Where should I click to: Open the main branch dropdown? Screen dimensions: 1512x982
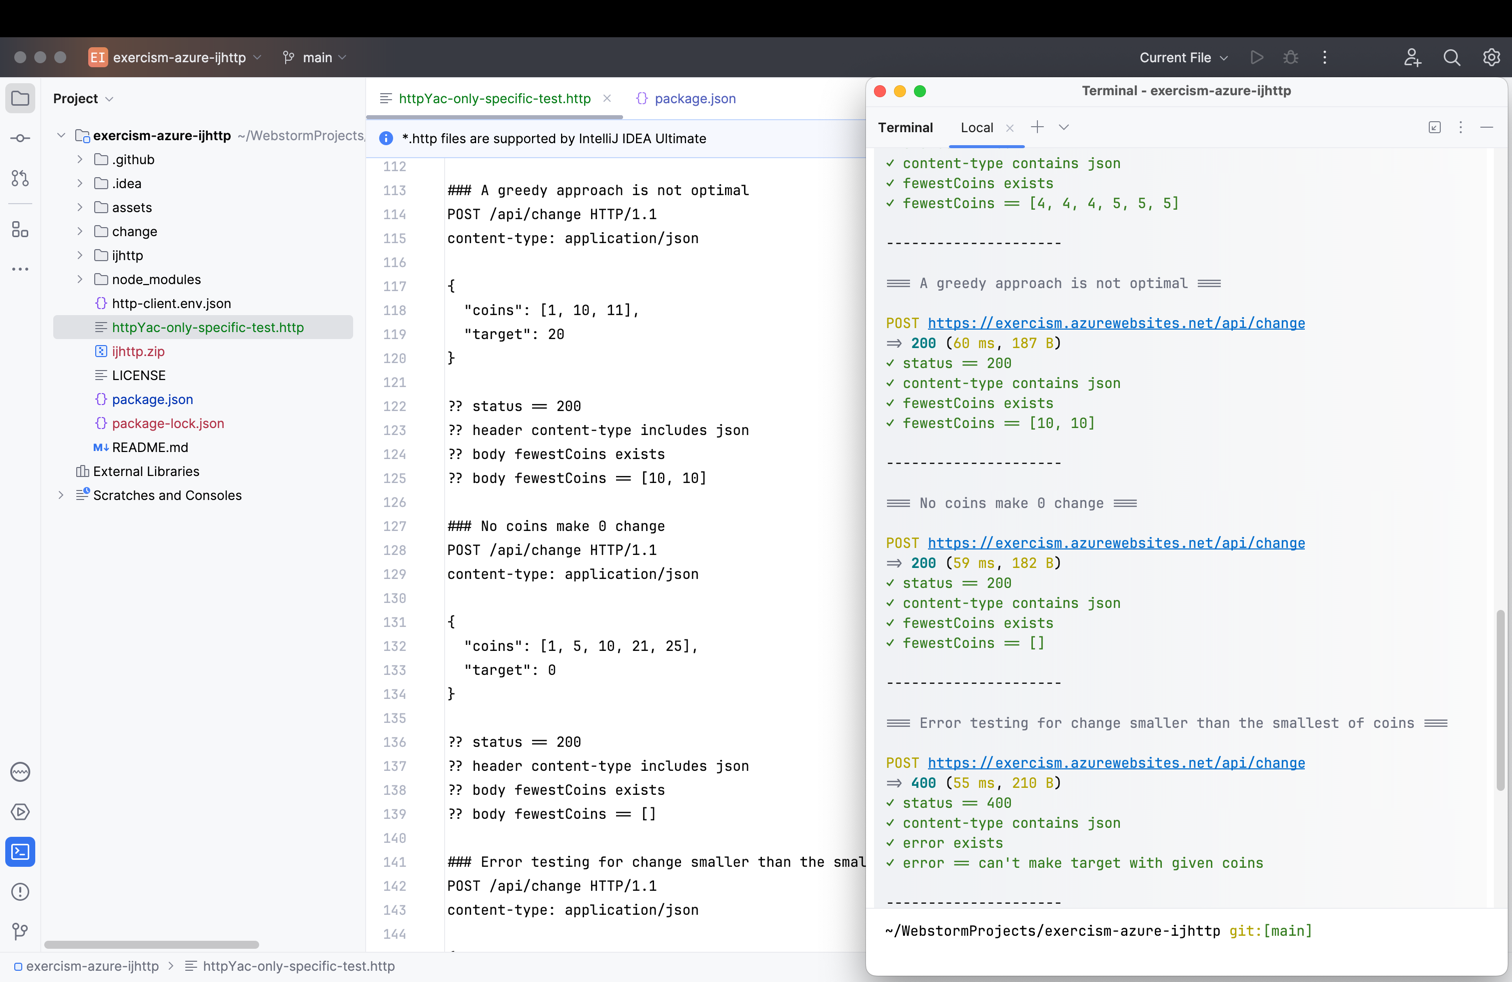pos(315,58)
